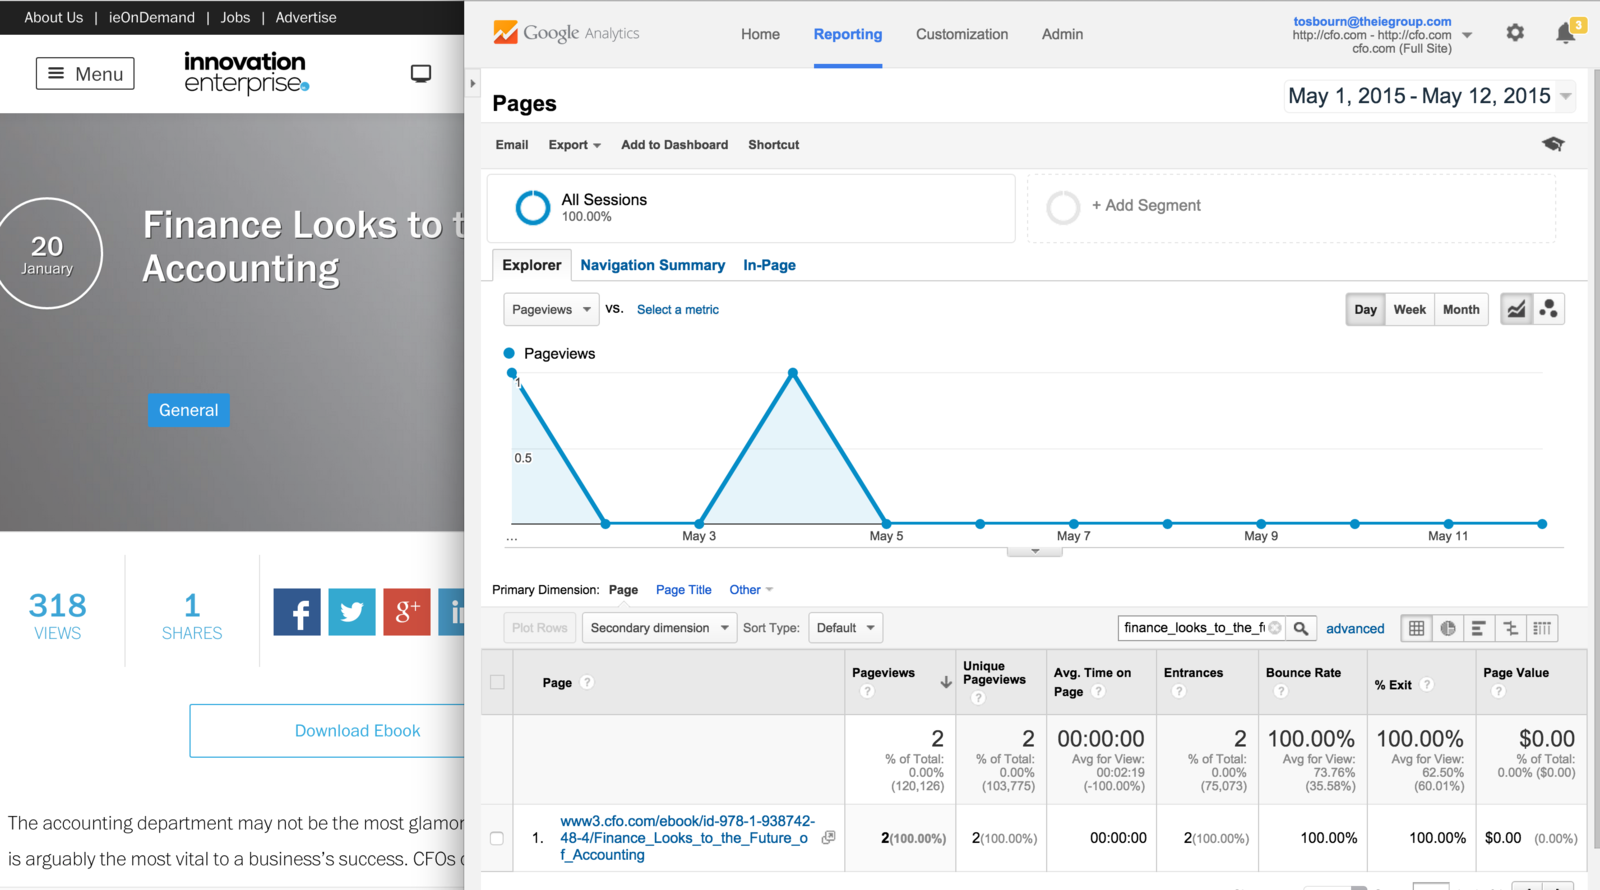Click help icon beside % Exit column
This screenshot has width=1600, height=890.
[1427, 684]
